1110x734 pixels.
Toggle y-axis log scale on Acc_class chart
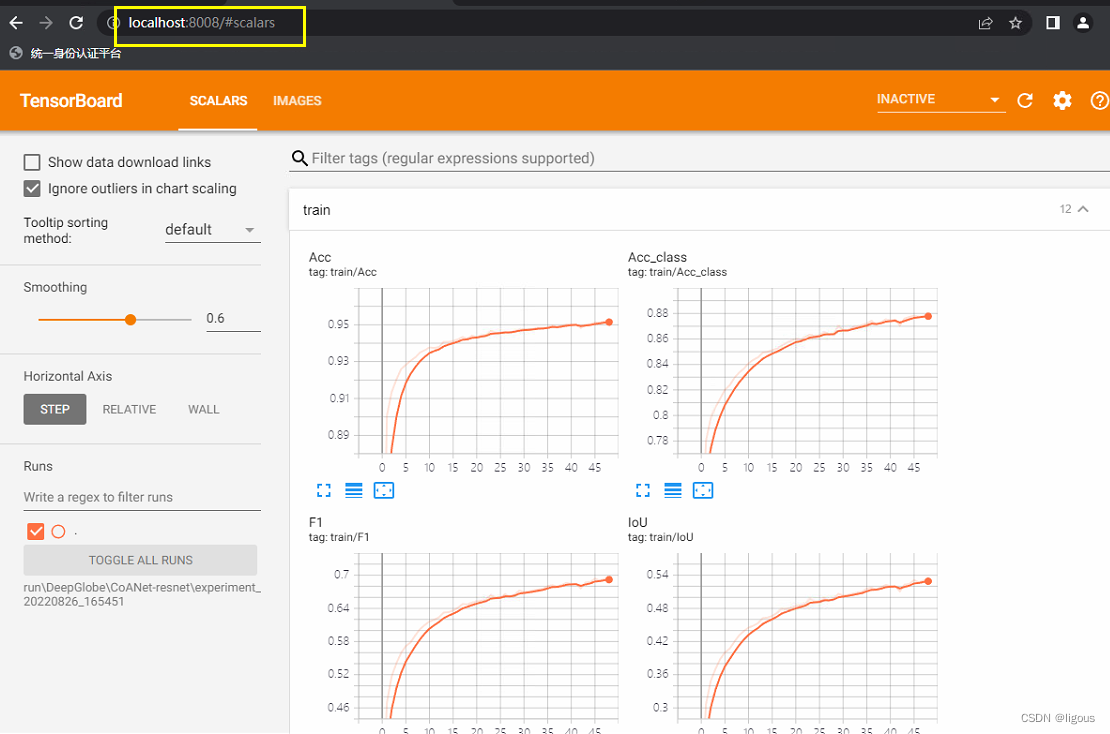[673, 491]
